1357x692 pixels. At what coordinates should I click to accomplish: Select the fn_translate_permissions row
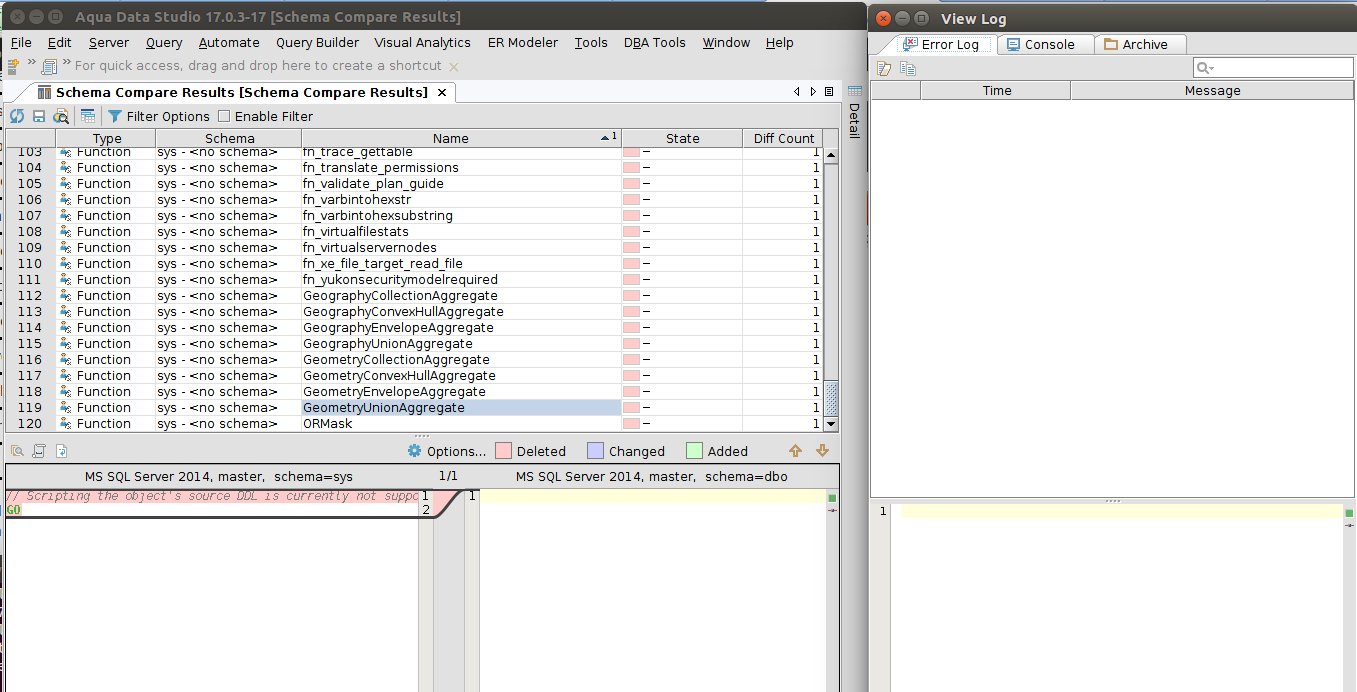[x=413, y=168]
